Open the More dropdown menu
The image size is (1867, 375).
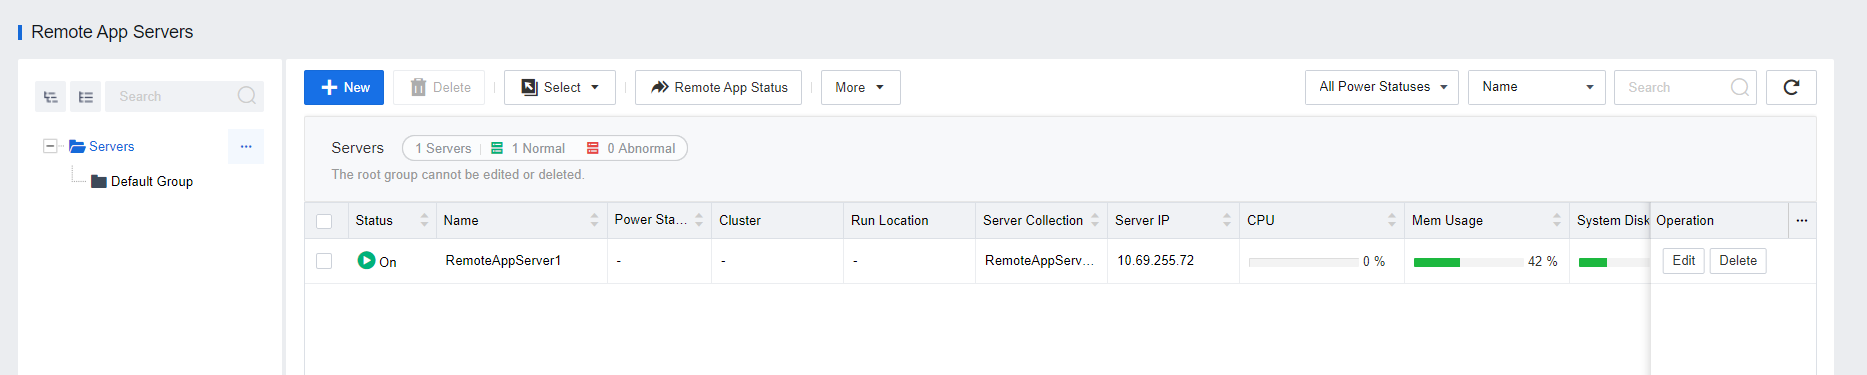pyautogui.click(x=860, y=87)
